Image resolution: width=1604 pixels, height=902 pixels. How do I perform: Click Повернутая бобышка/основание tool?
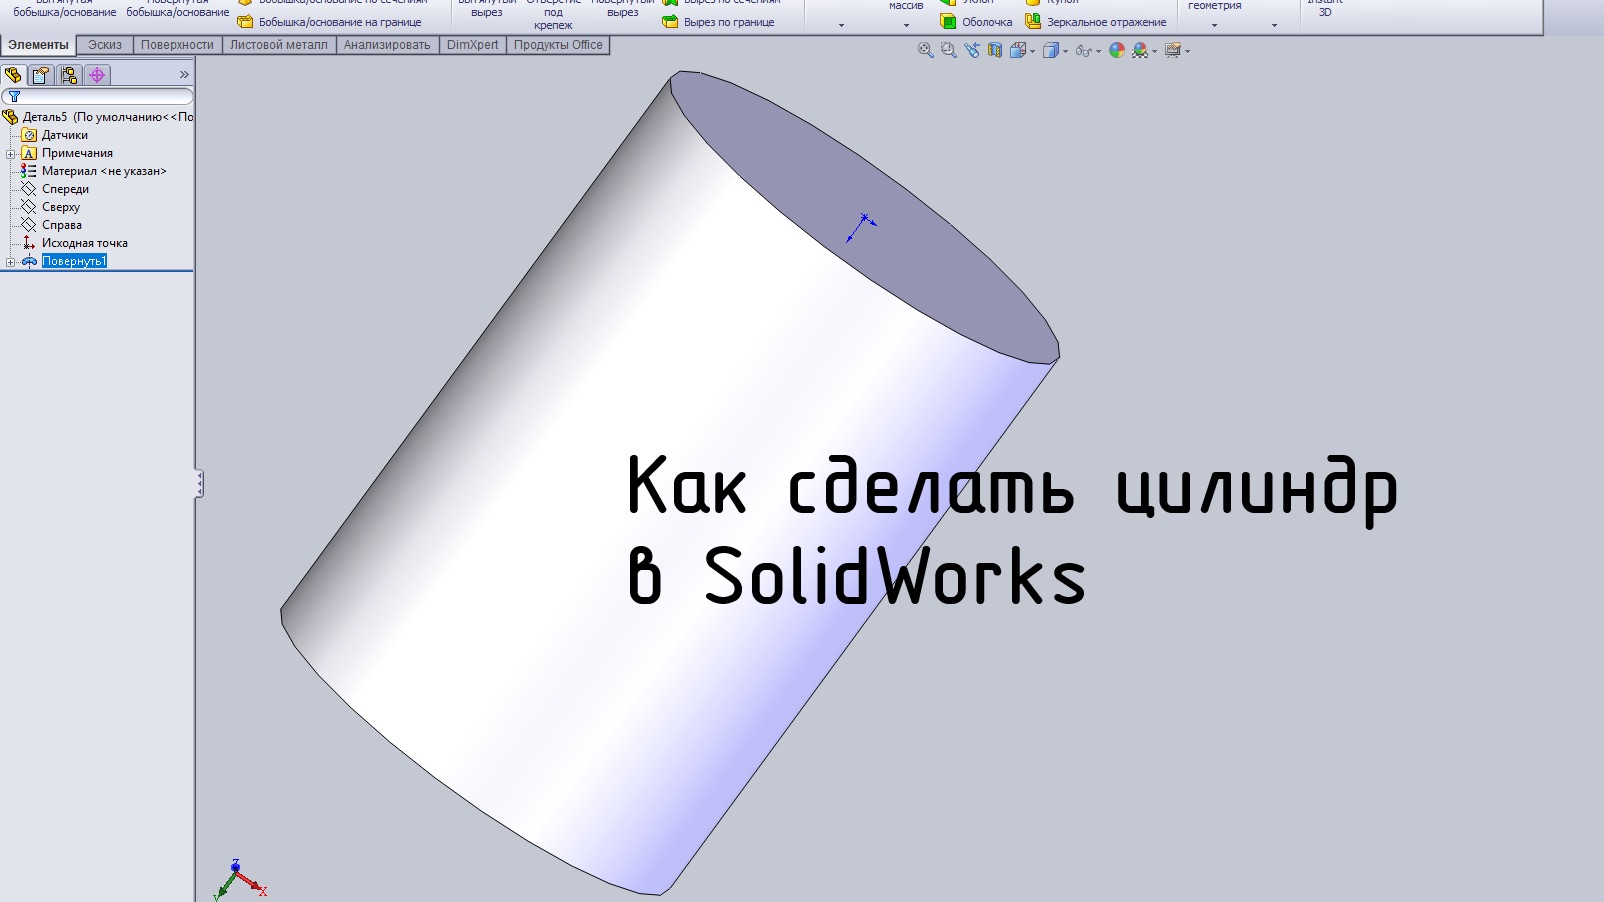pos(178,9)
